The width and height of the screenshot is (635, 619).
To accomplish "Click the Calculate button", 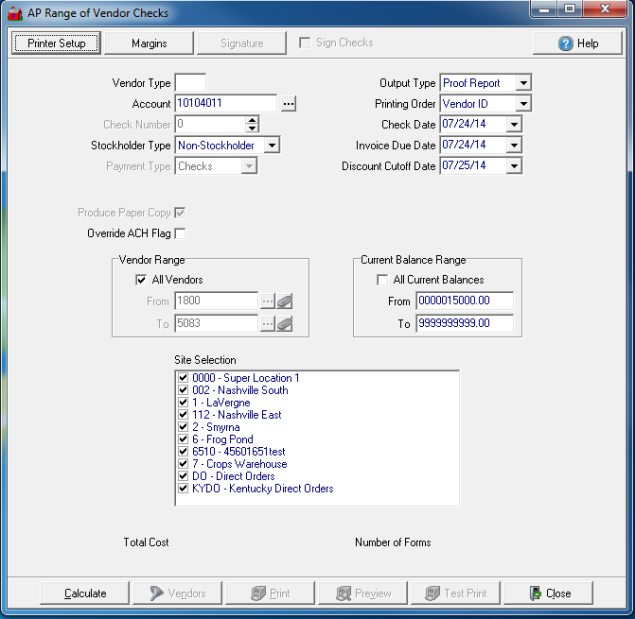I will pos(85,593).
